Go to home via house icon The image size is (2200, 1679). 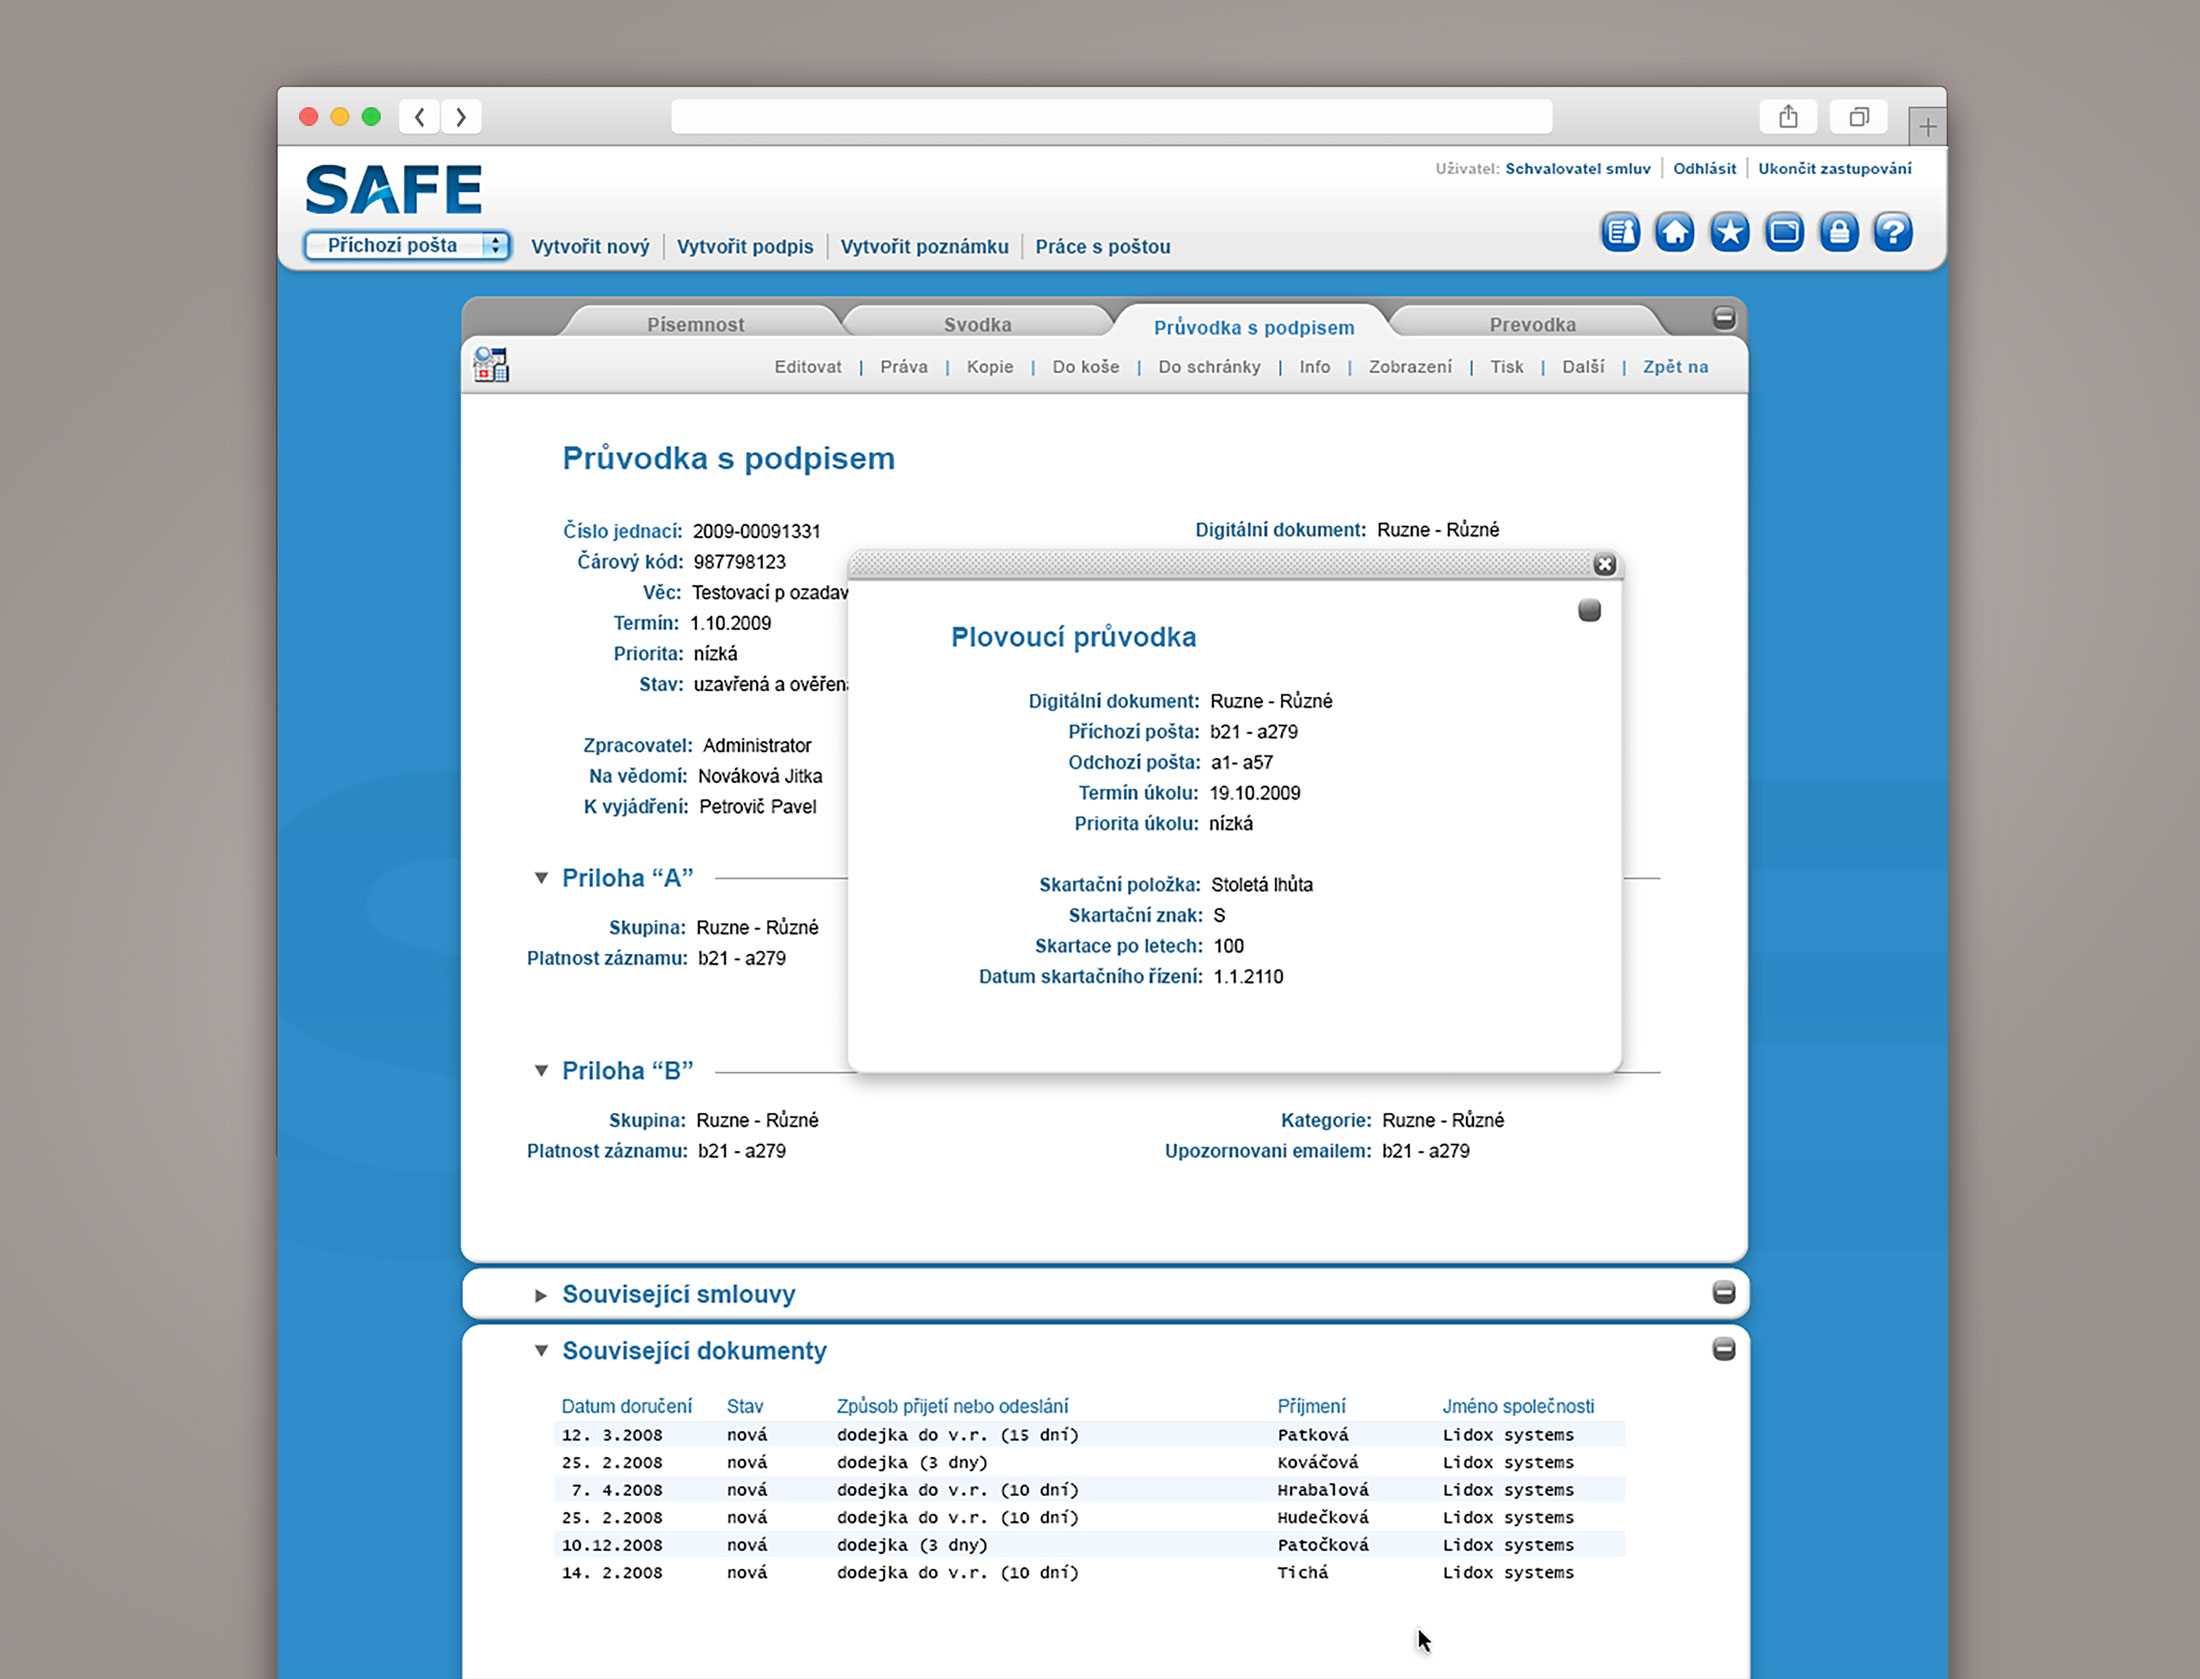pyautogui.click(x=1675, y=233)
